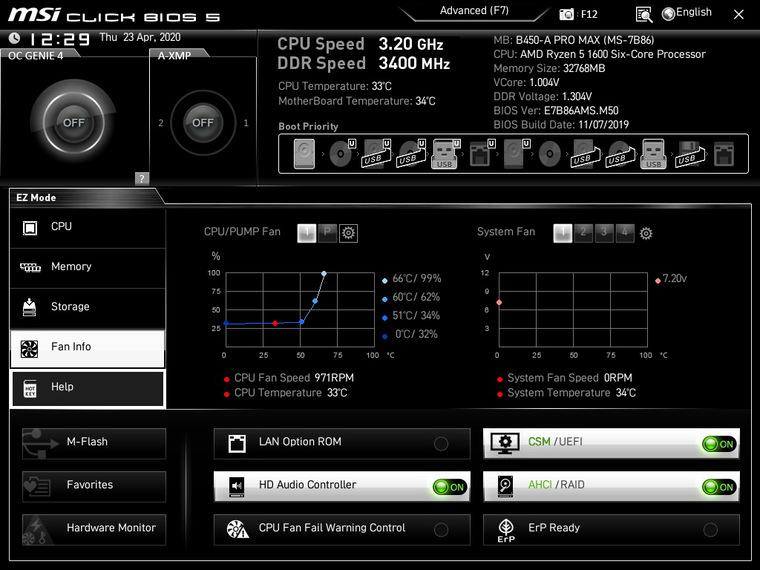This screenshot has height=570, width=760.
Task: Click the AHCI/RAID hard disk icon
Action: (x=505, y=486)
